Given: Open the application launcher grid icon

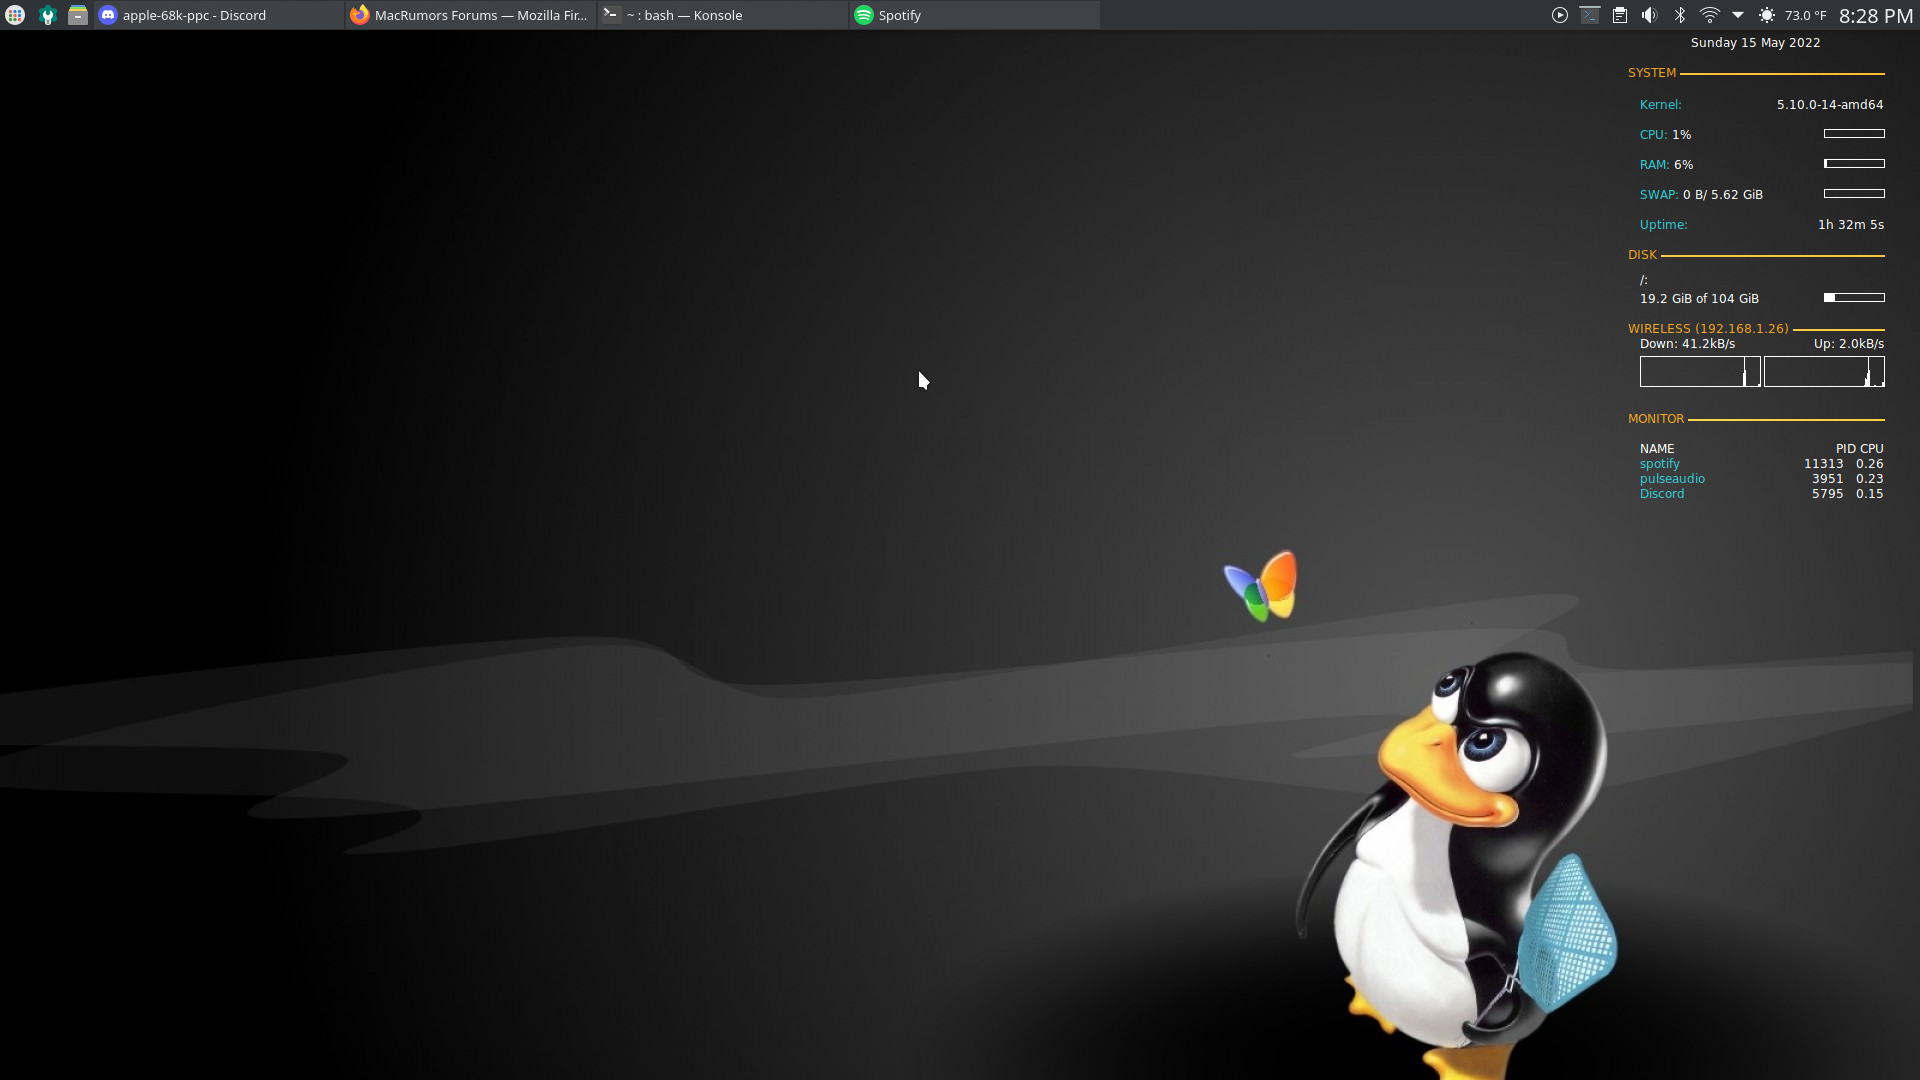Looking at the screenshot, I should point(15,15).
